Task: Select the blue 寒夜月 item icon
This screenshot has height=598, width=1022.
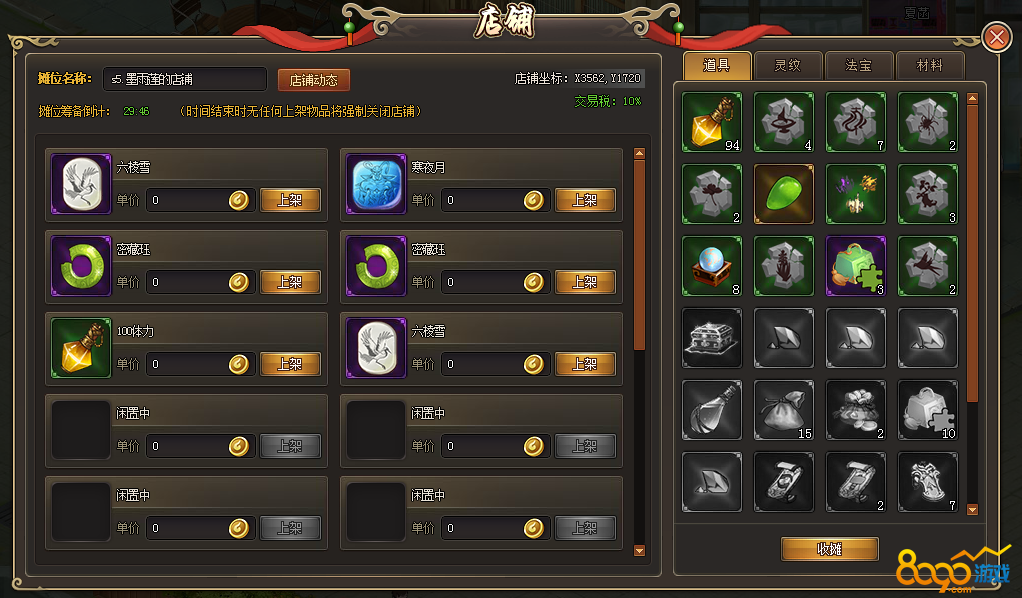Action: [376, 184]
